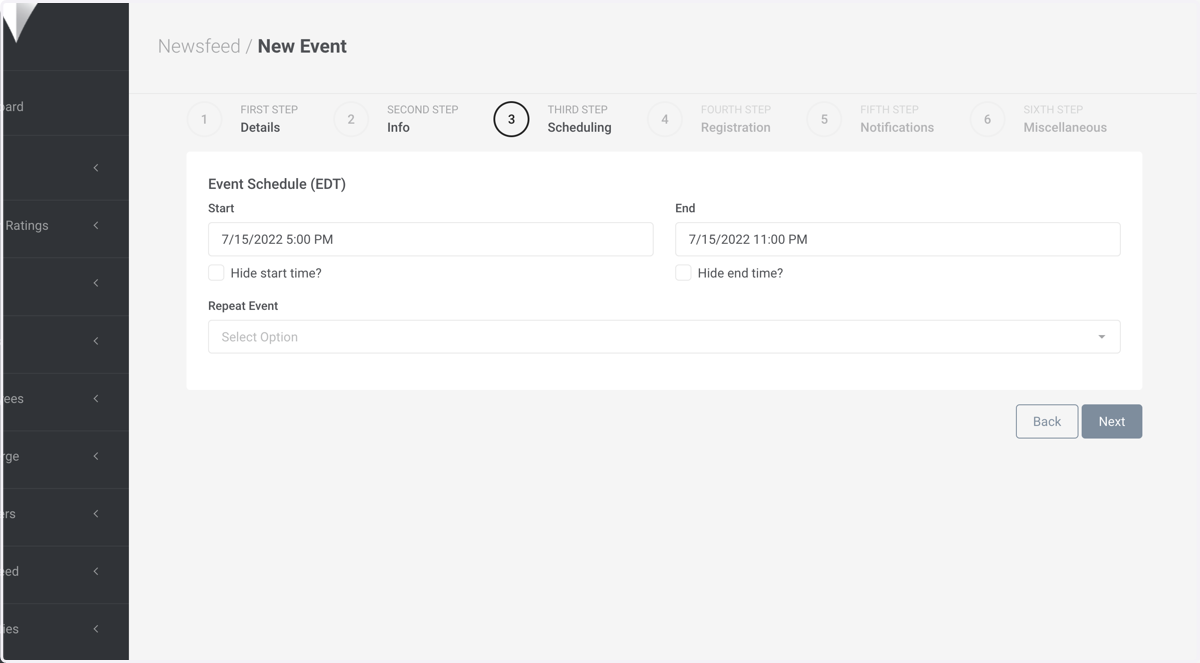The image size is (1200, 663).
Task: Click step number 1 circle
Action: tap(204, 119)
